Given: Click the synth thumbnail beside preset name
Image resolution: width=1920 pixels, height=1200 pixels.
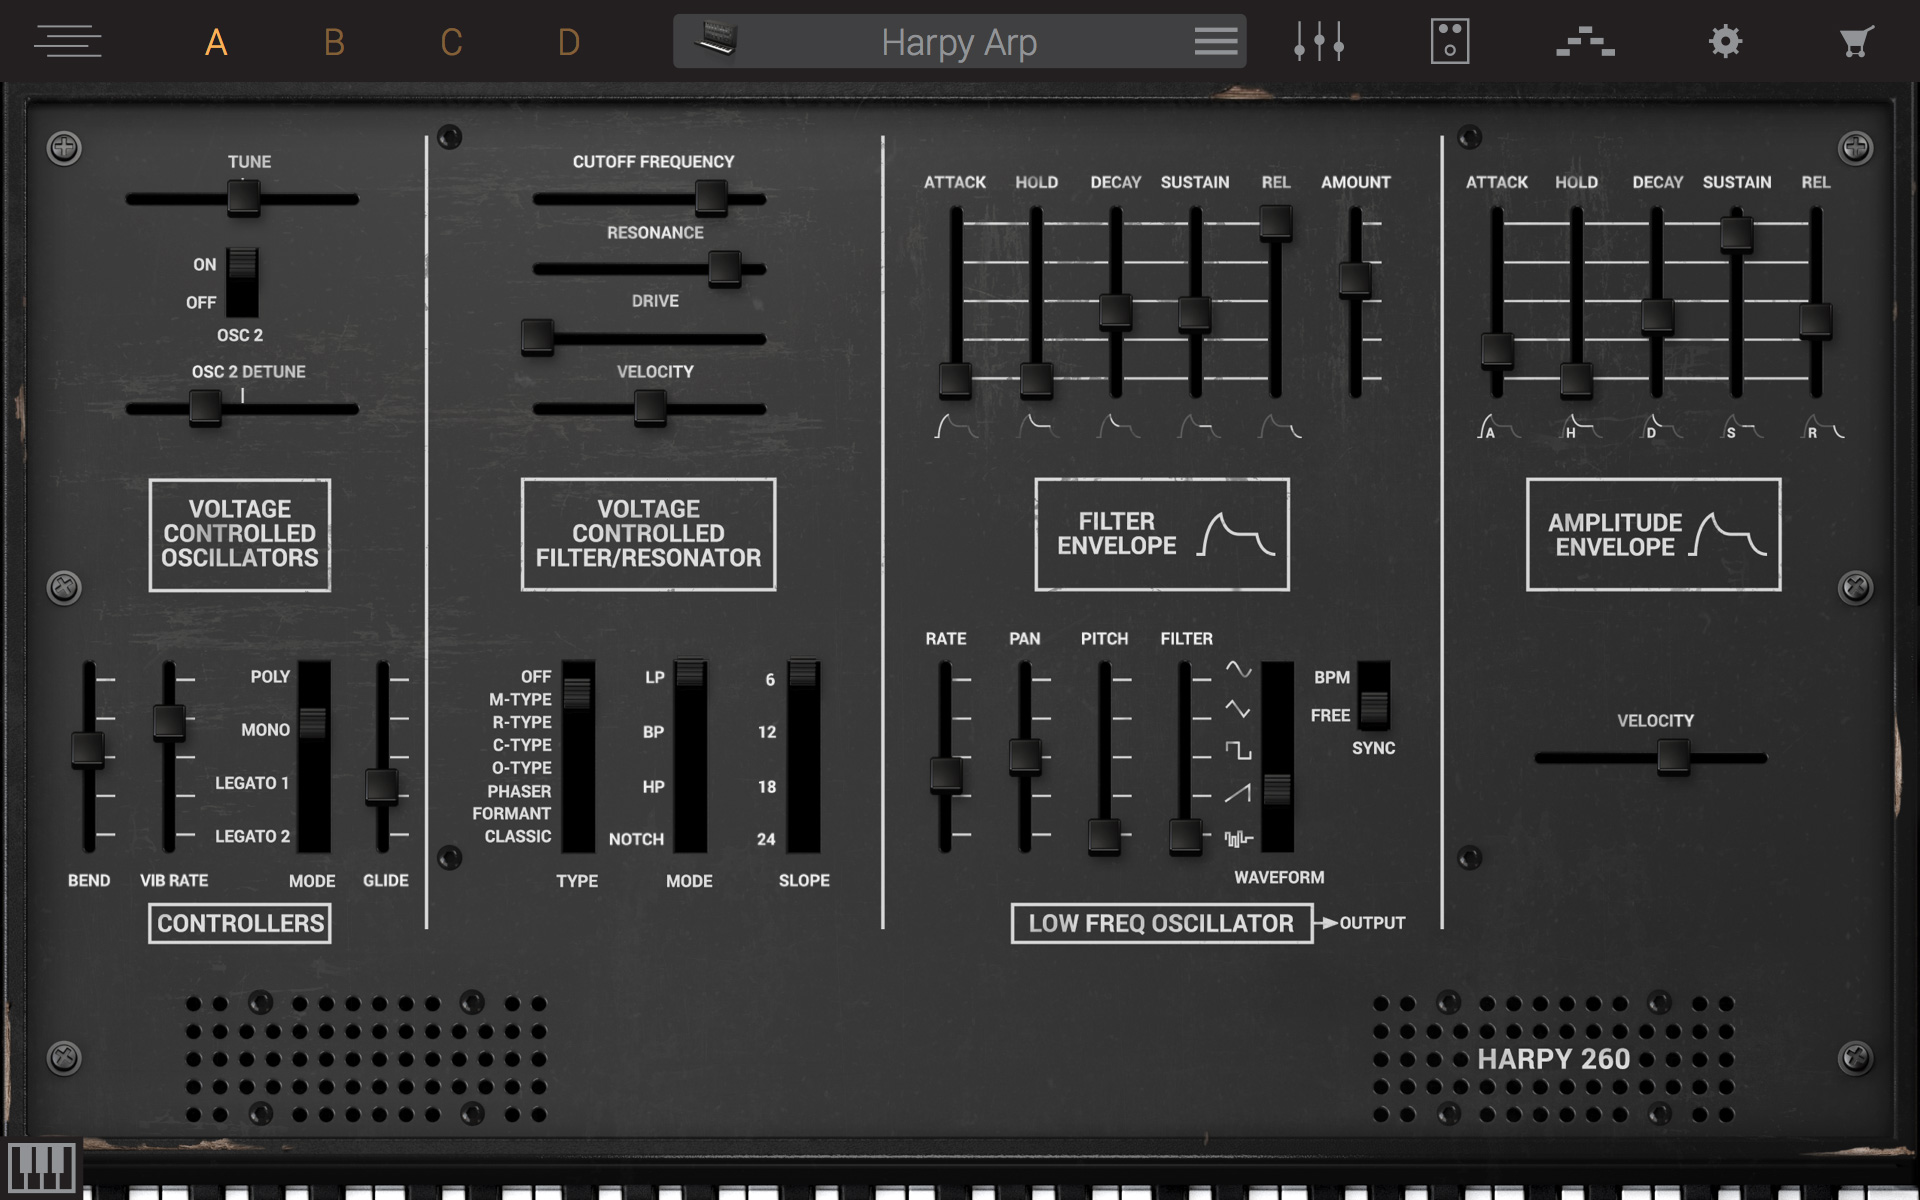Looking at the screenshot, I should tap(716, 41).
